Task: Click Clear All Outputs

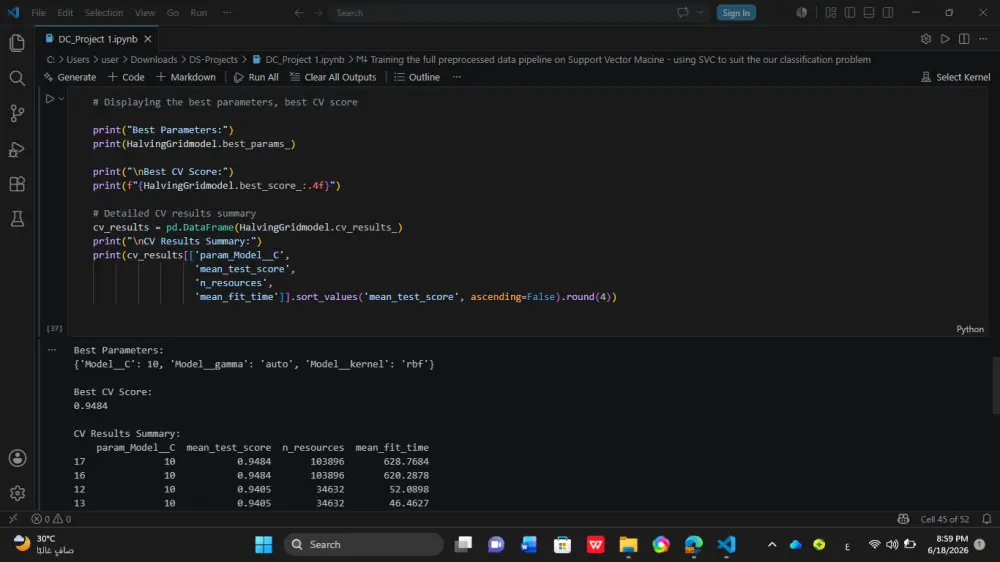Action: [333, 77]
